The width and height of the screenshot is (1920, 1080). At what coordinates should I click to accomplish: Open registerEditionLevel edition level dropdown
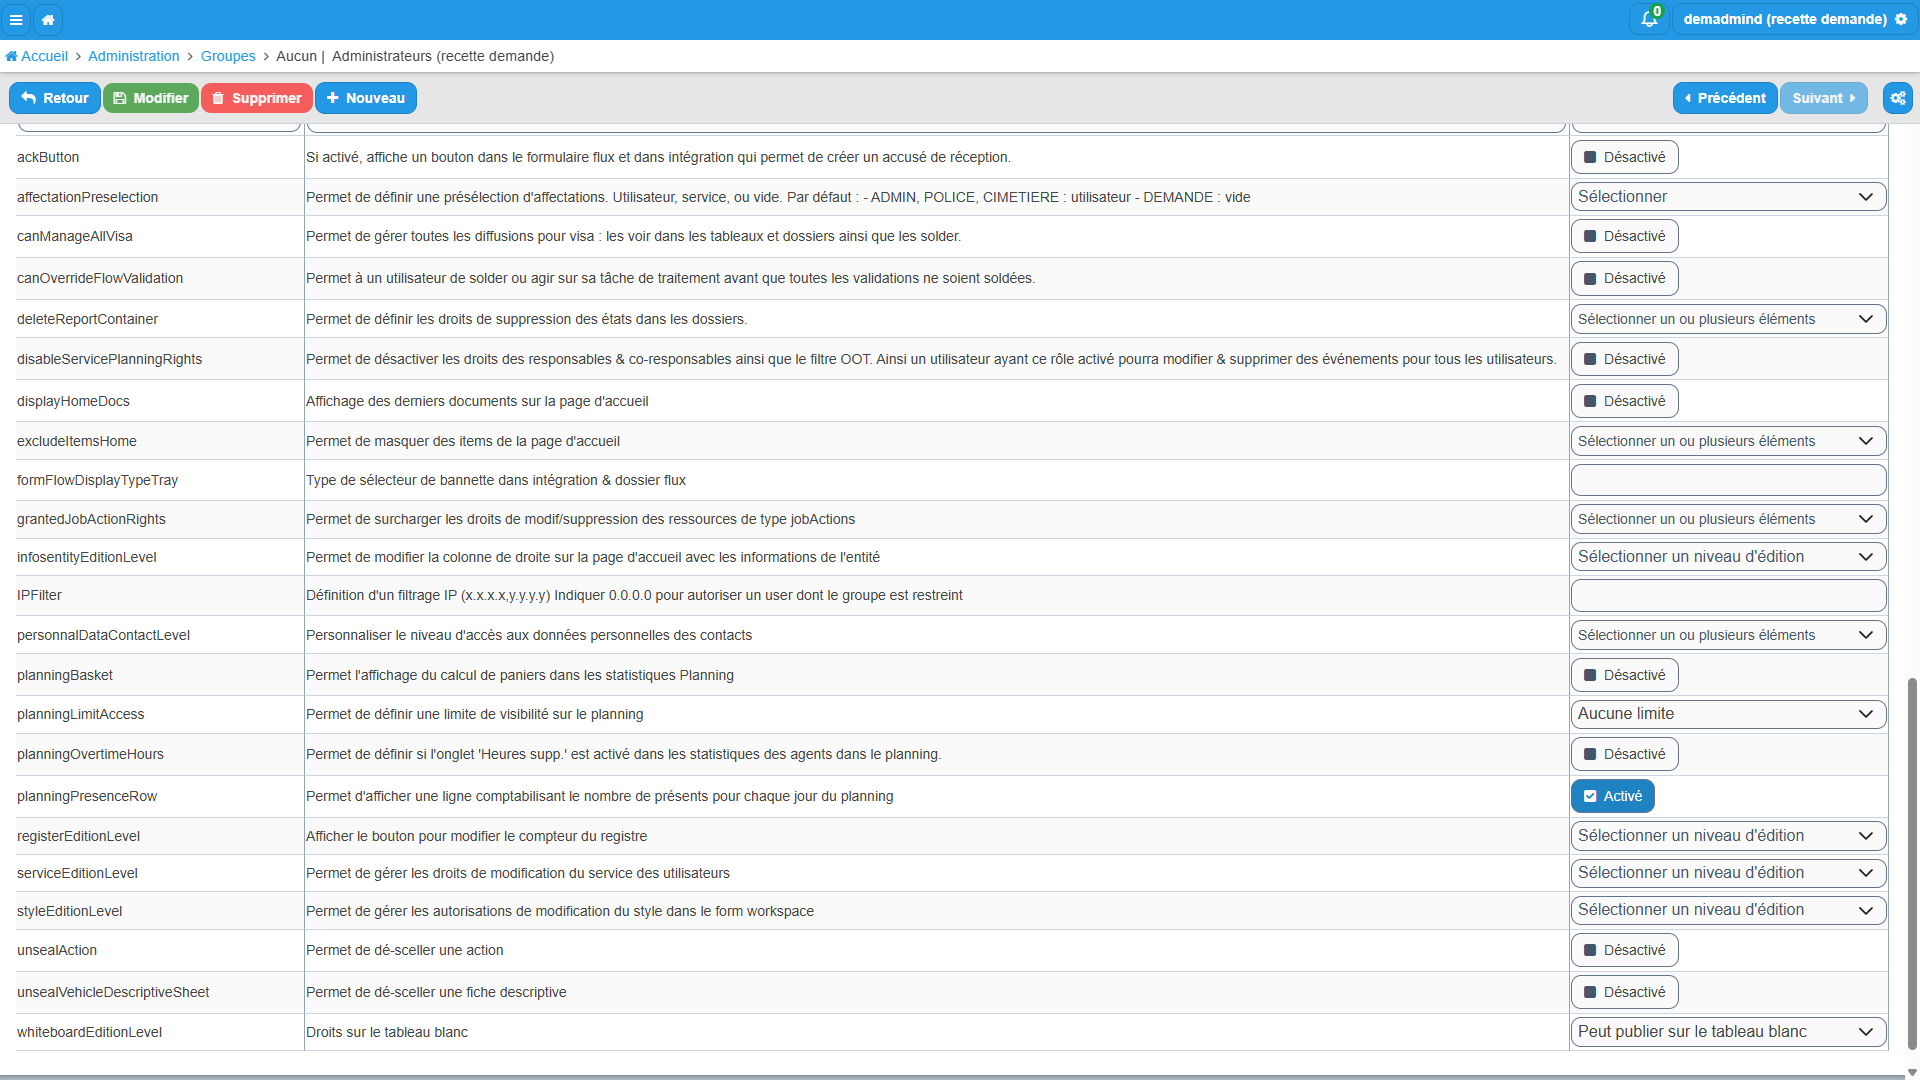point(1728,836)
